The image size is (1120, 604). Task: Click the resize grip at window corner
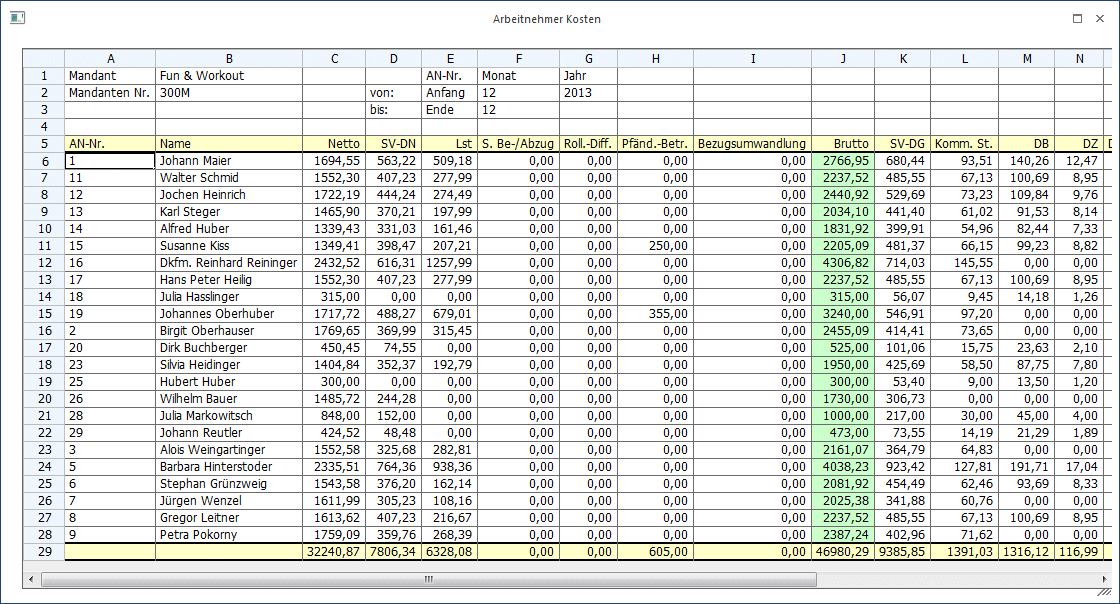click(1105, 593)
